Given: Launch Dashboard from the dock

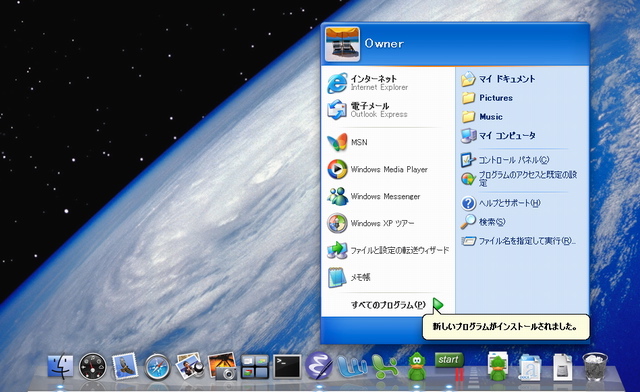Looking at the screenshot, I should click(93, 366).
